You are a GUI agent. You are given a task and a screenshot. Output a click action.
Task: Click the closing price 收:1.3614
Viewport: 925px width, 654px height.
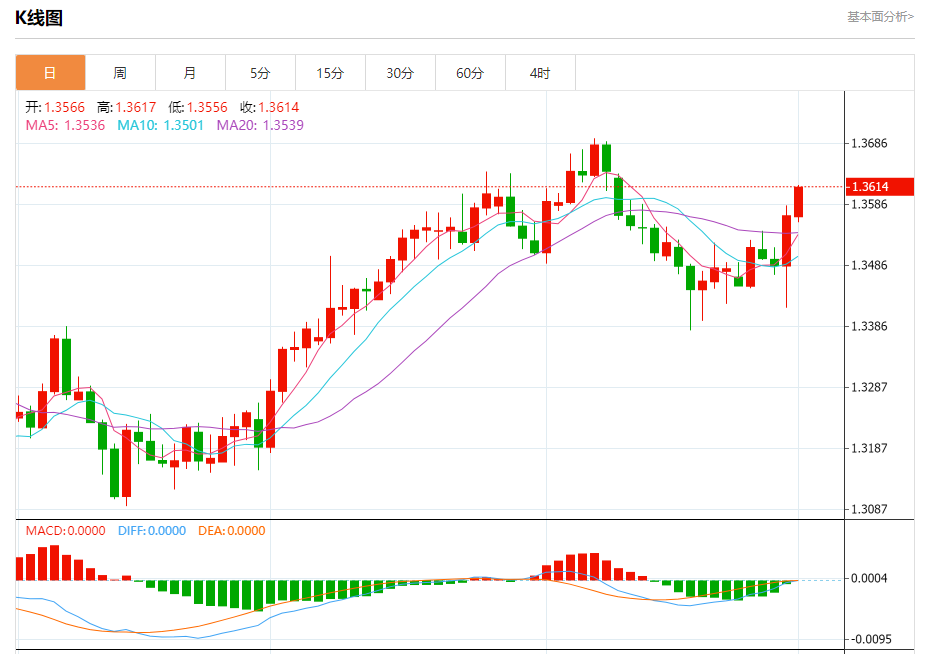click(x=269, y=107)
